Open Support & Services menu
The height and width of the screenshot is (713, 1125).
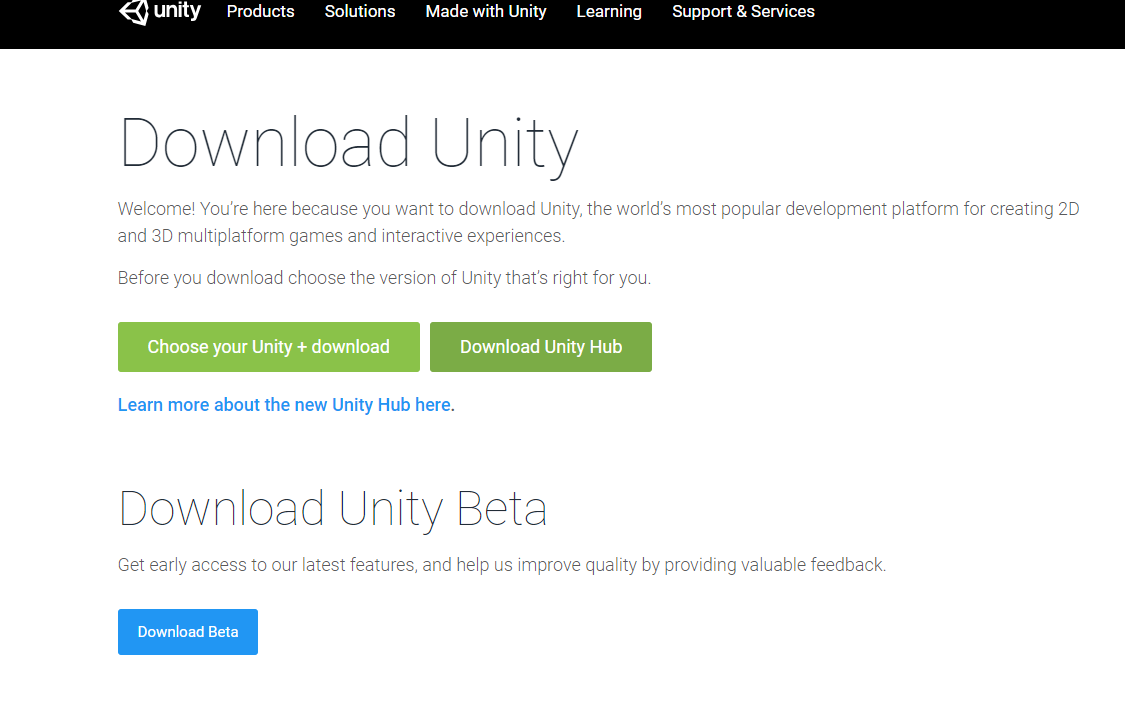pos(743,11)
